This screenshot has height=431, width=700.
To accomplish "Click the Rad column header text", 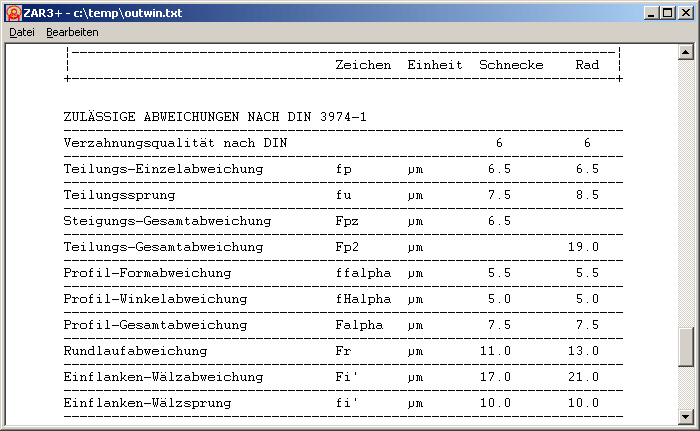I will click(x=587, y=65).
